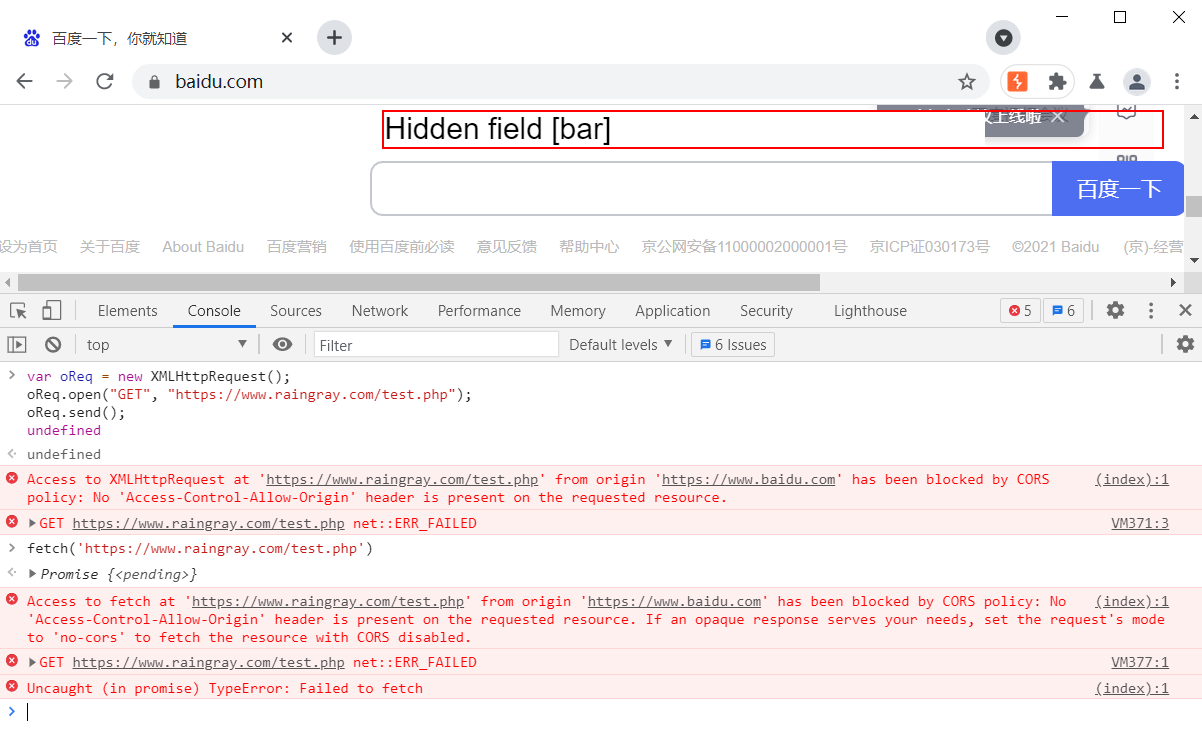Open the Security tab

[766, 311]
